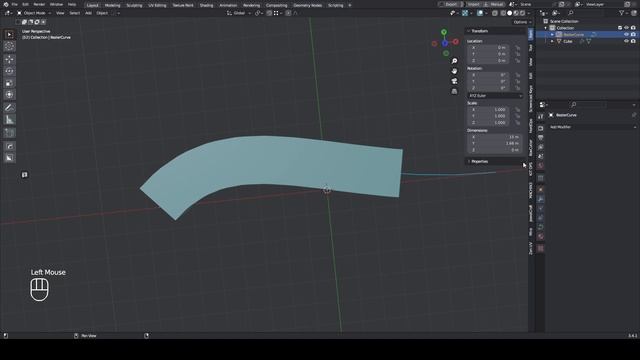Viewport: 640px width, 360px height.
Task: Toggle render camera icon for BezierCurve
Action: tap(633, 35)
